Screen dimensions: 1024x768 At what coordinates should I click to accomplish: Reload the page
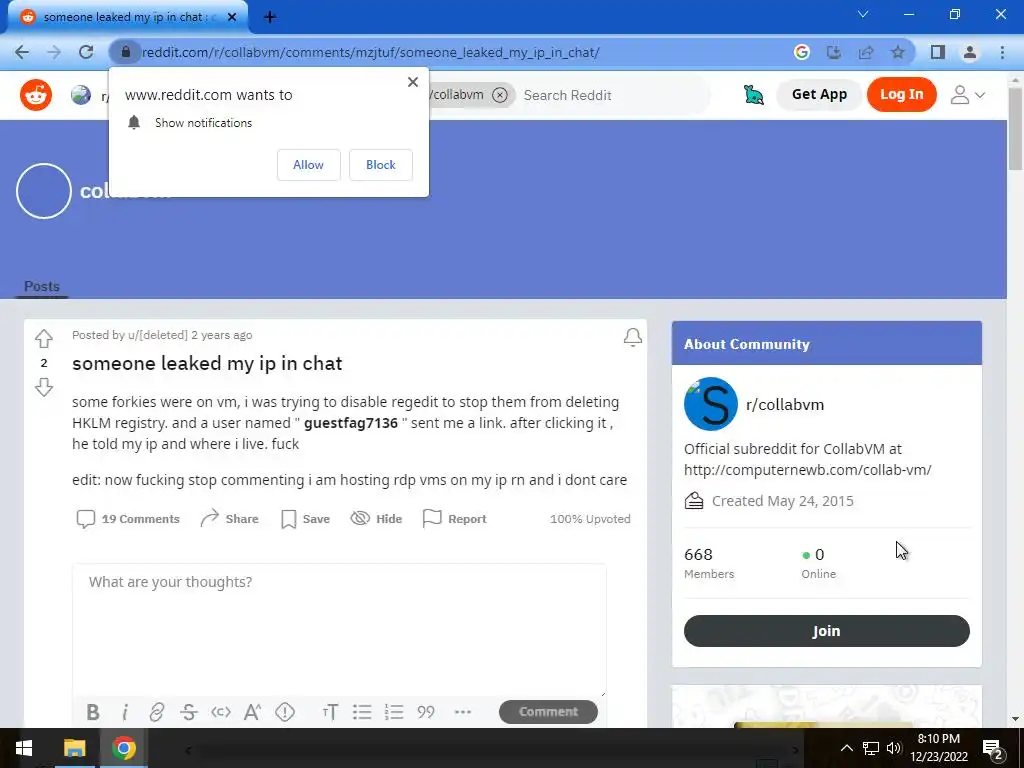pyautogui.click(x=86, y=52)
